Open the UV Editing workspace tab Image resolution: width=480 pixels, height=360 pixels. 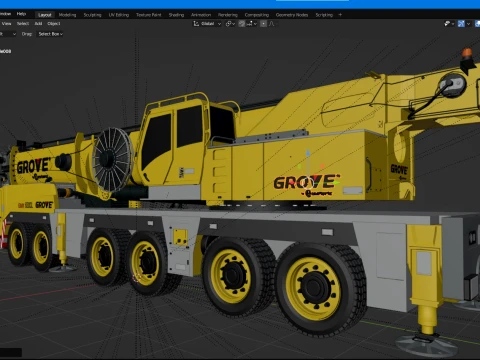pyautogui.click(x=119, y=15)
